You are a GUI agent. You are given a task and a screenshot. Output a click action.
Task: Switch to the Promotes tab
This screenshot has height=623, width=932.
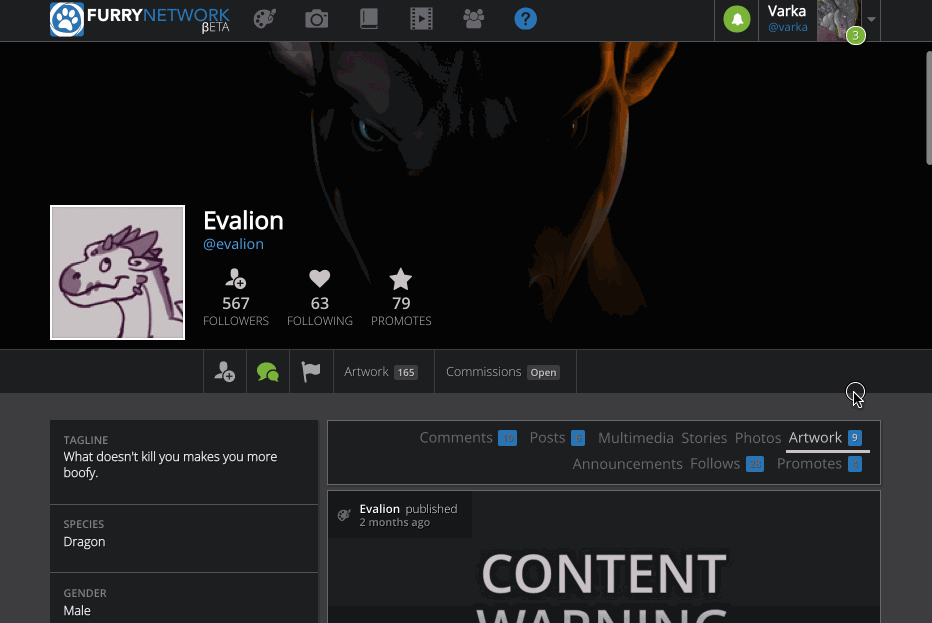point(809,464)
